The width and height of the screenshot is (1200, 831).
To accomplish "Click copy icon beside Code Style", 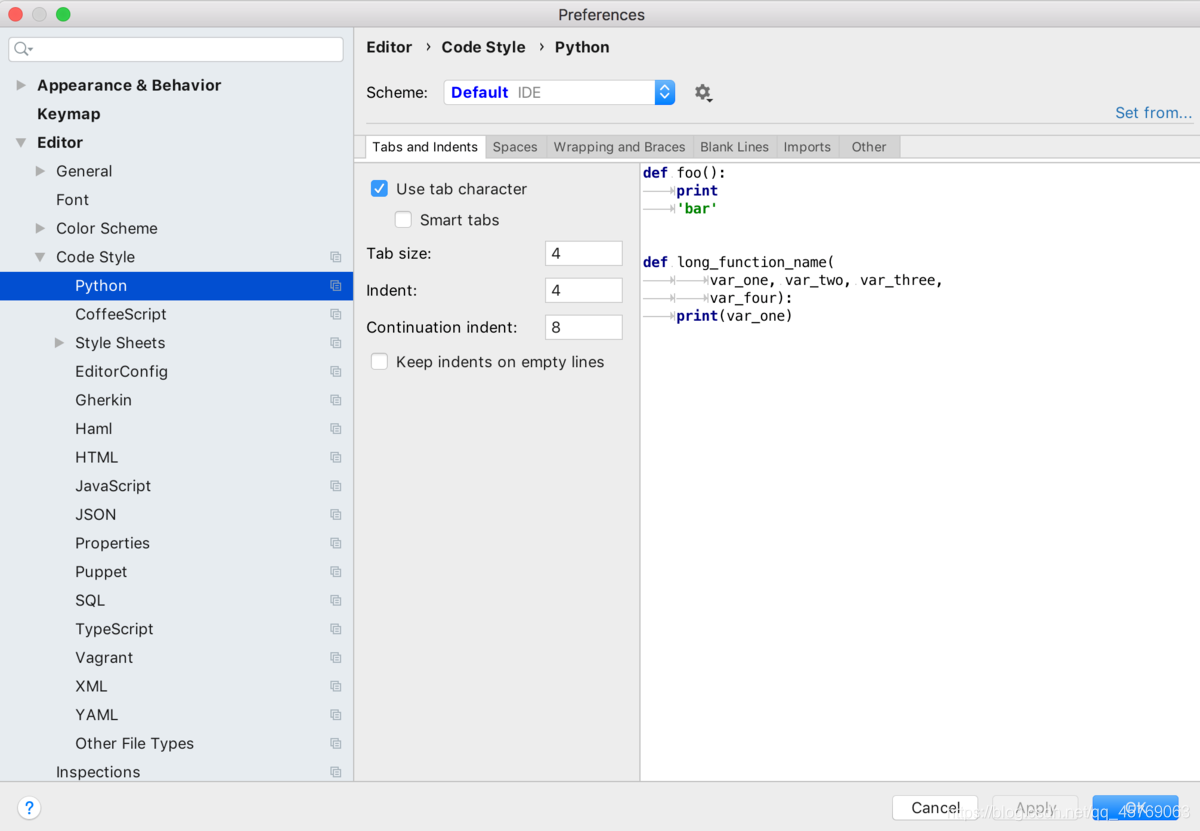I will pos(336,257).
